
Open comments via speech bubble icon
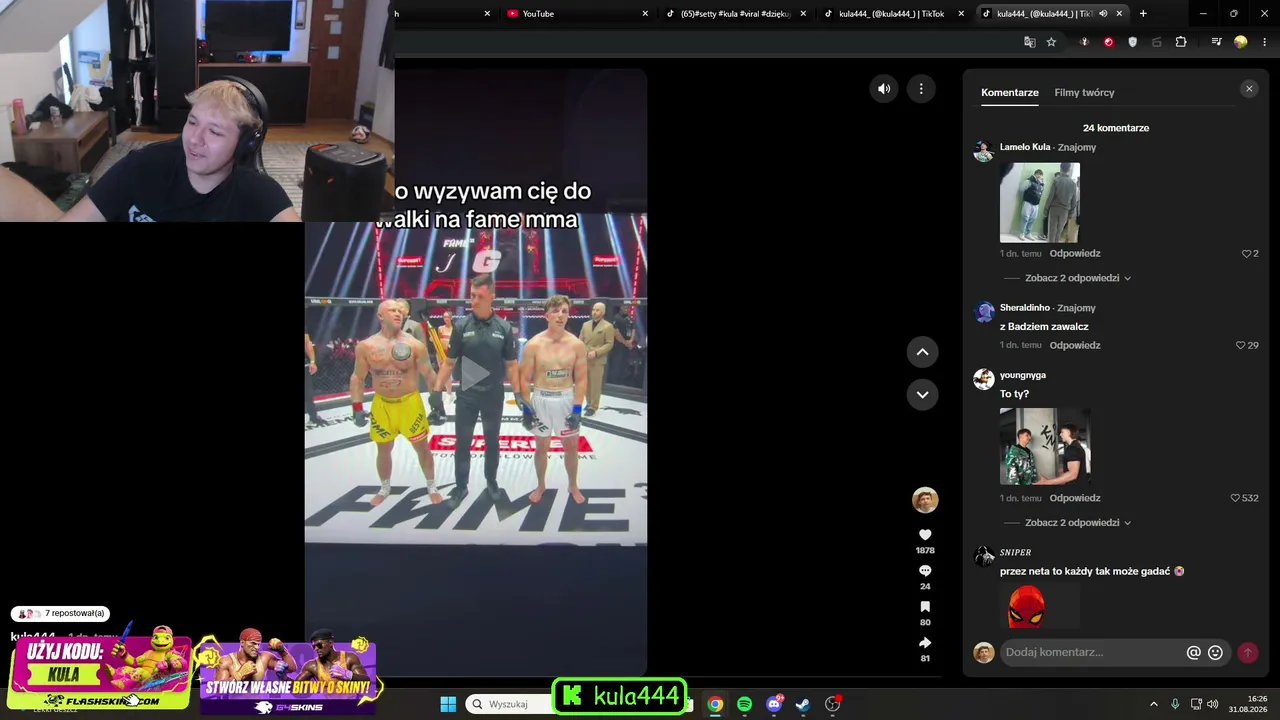tap(925, 571)
